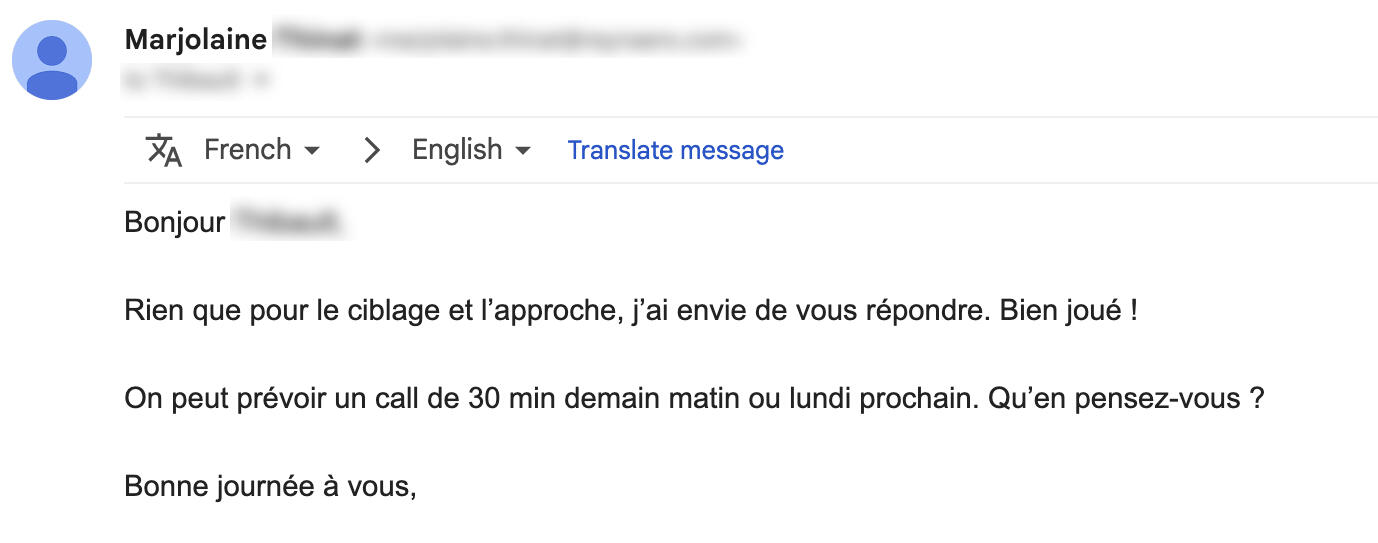Open the English target language dropdown
Viewport: 1378px width, 543px height.
click(x=470, y=150)
